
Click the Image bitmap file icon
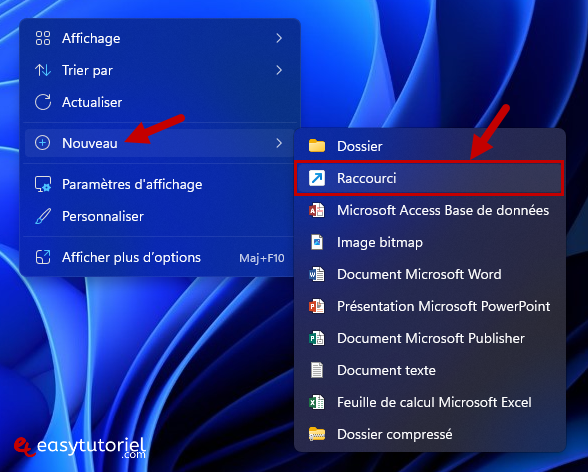pos(317,242)
